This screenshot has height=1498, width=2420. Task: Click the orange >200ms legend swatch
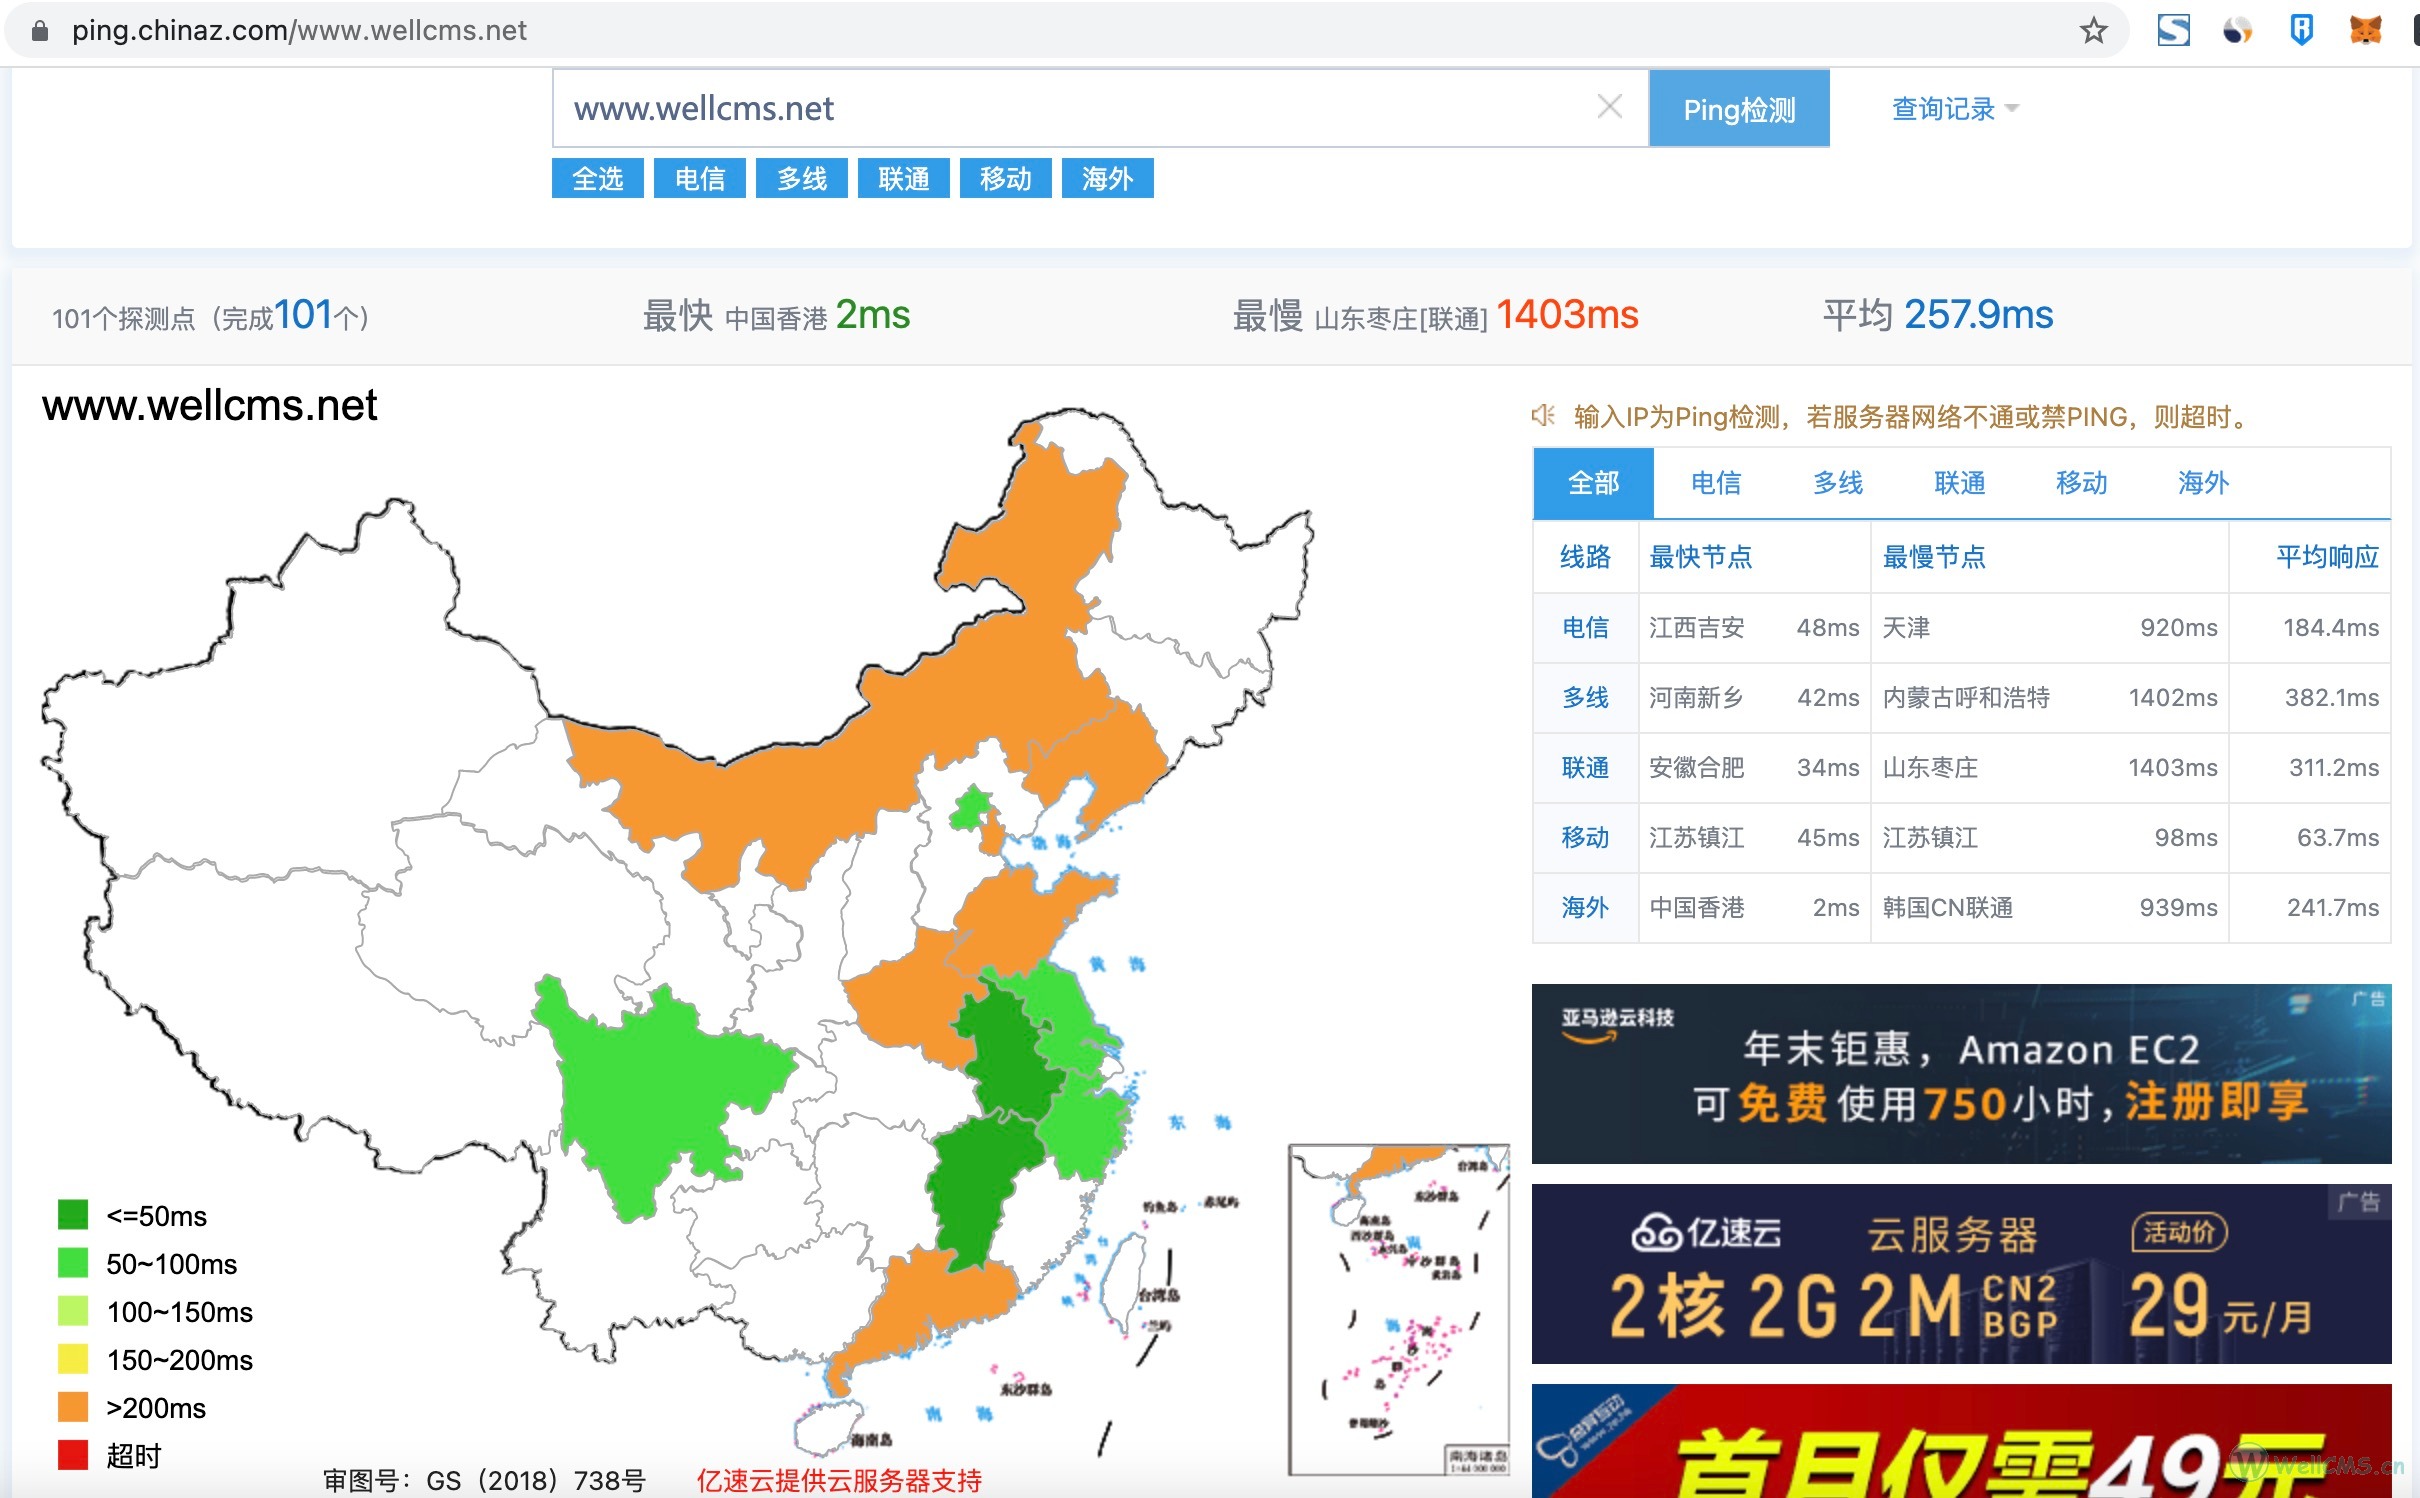click(73, 1408)
